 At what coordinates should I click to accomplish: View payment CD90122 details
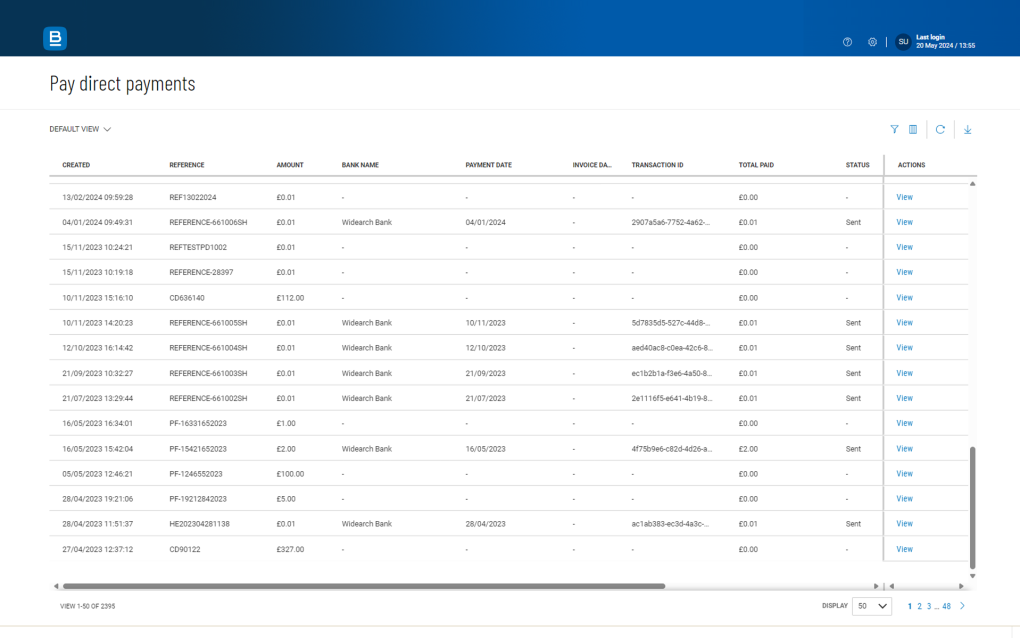click(x=904, y=549)
